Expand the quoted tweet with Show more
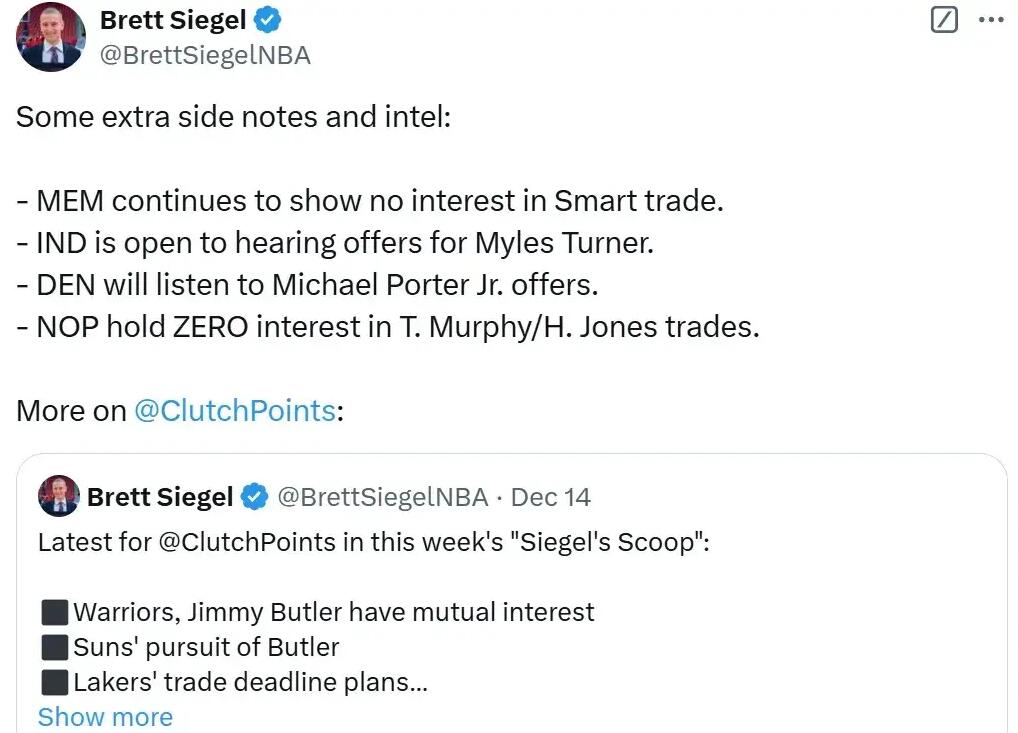 pos(105,717)
